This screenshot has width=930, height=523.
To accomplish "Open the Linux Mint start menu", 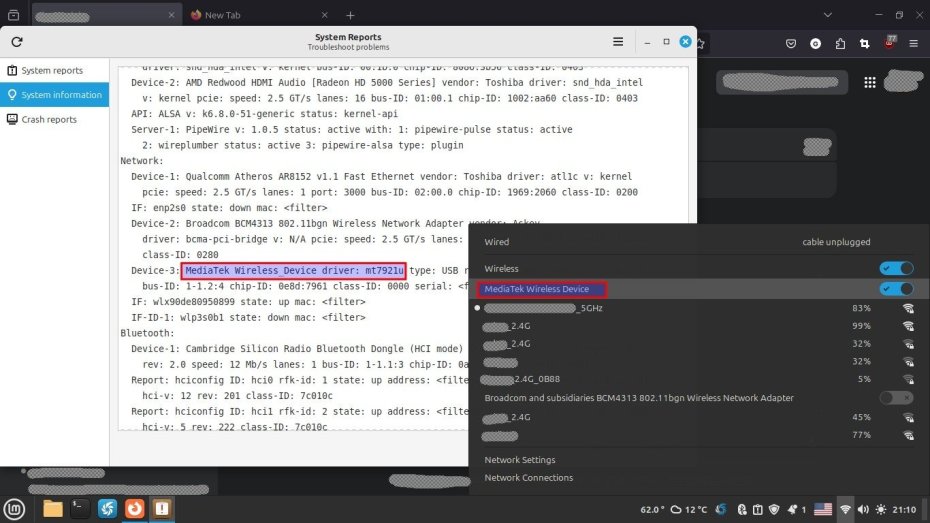I will click(14, 509).
